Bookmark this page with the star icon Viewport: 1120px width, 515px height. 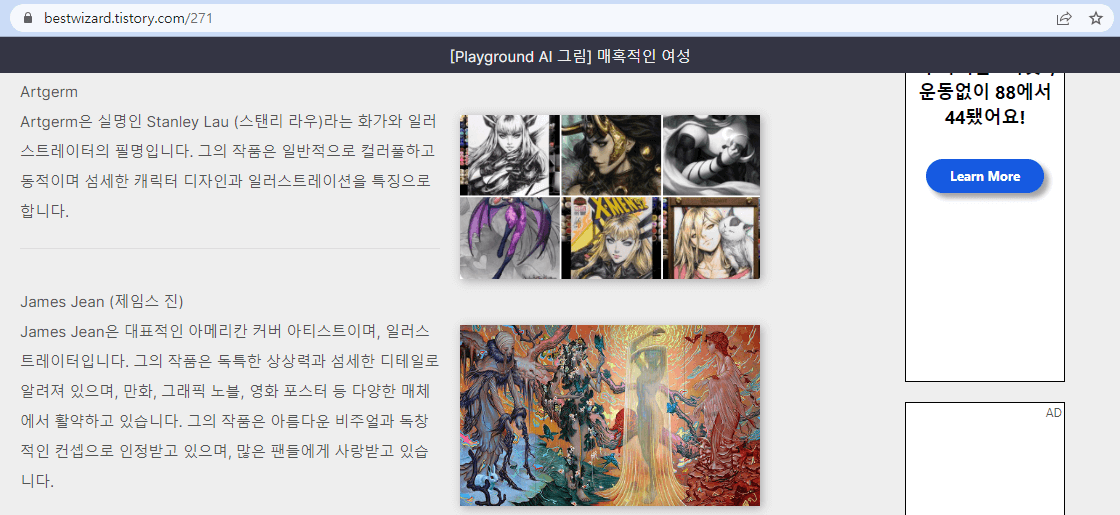click(x=1096, y=18)
